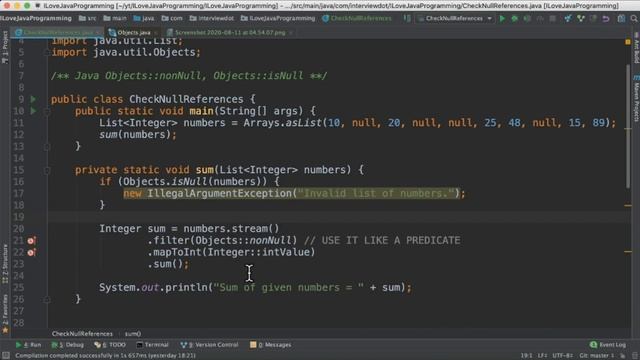Build the project with the toolbar build icon
This screenshot has width=640, height=360.
click(x=407, y=18)
